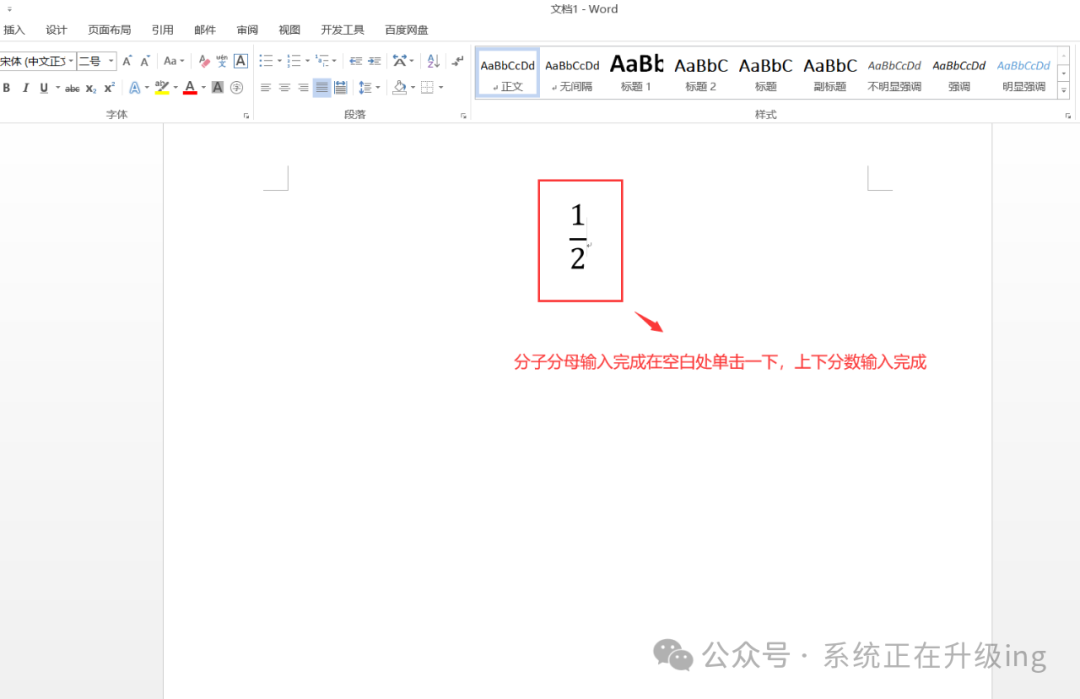Center align text
1080x699 pixels.
284,87
